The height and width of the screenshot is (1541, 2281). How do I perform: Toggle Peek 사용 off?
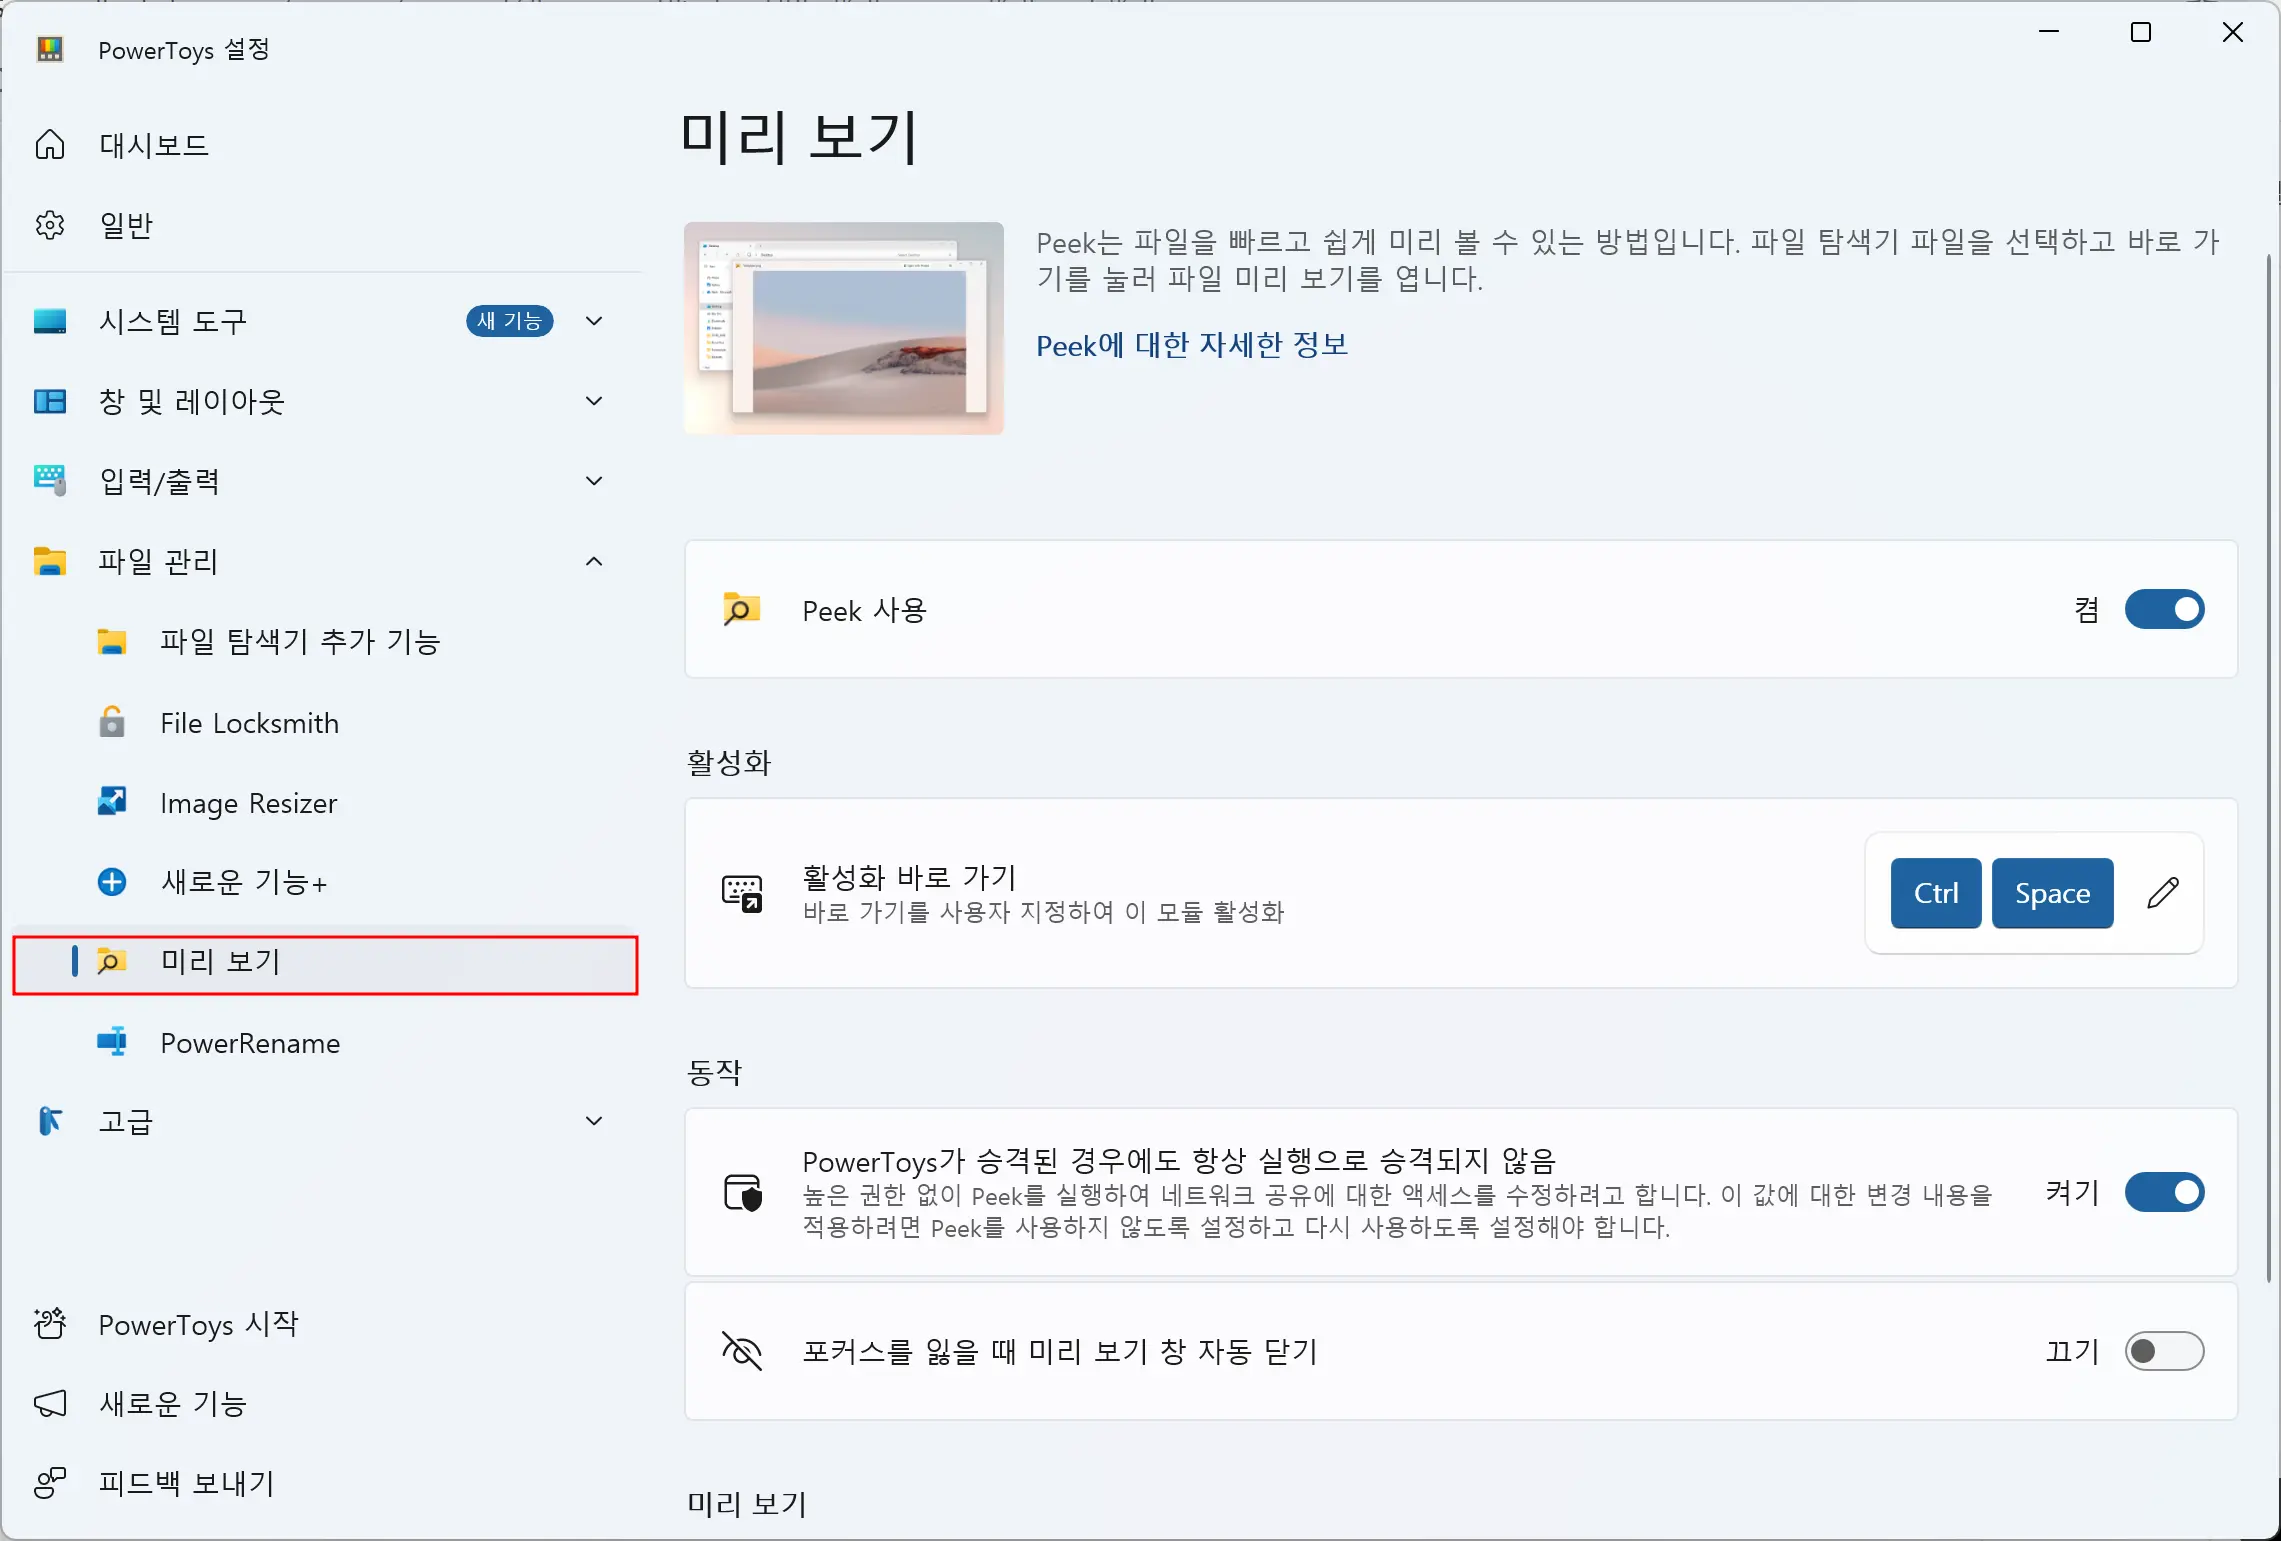pos(2164,610)
